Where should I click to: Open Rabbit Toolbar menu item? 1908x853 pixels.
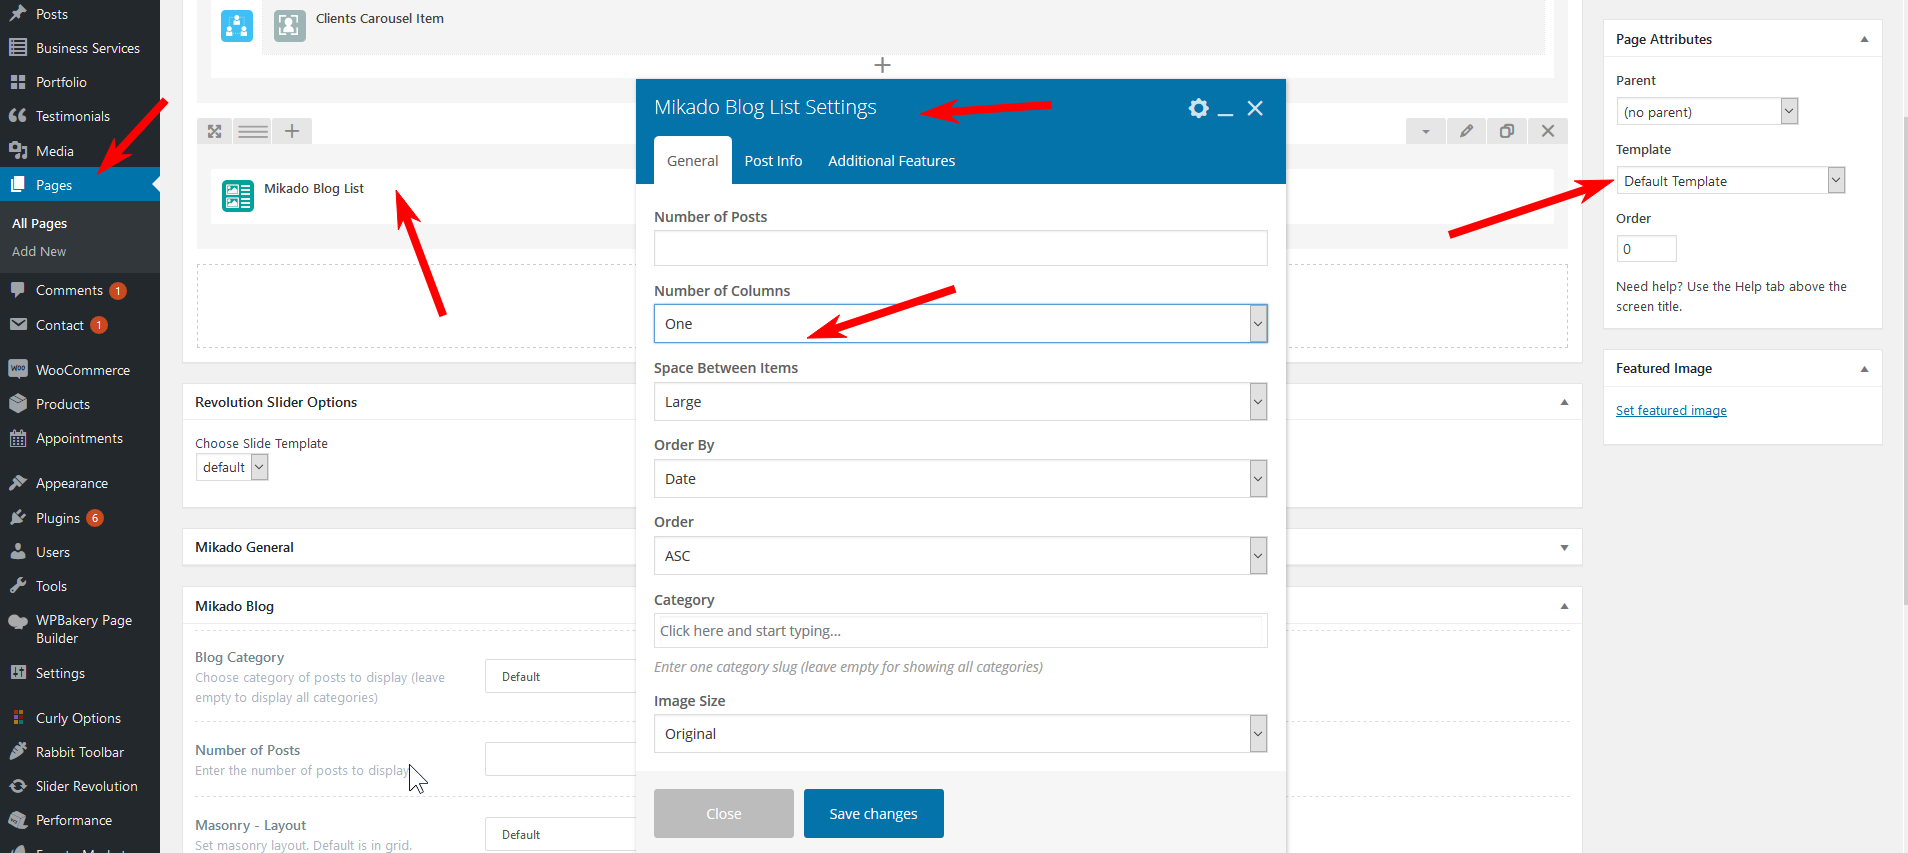80,752
